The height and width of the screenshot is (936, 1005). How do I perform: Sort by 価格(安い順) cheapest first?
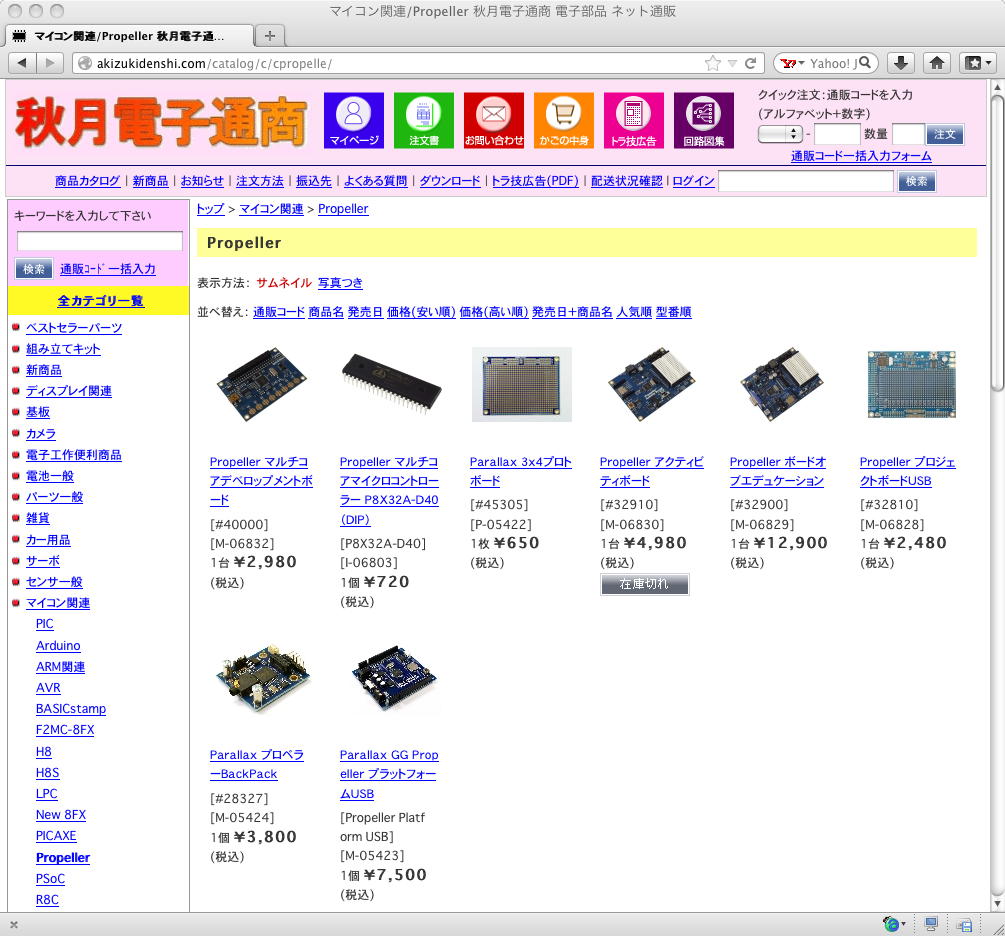point(421,312)
